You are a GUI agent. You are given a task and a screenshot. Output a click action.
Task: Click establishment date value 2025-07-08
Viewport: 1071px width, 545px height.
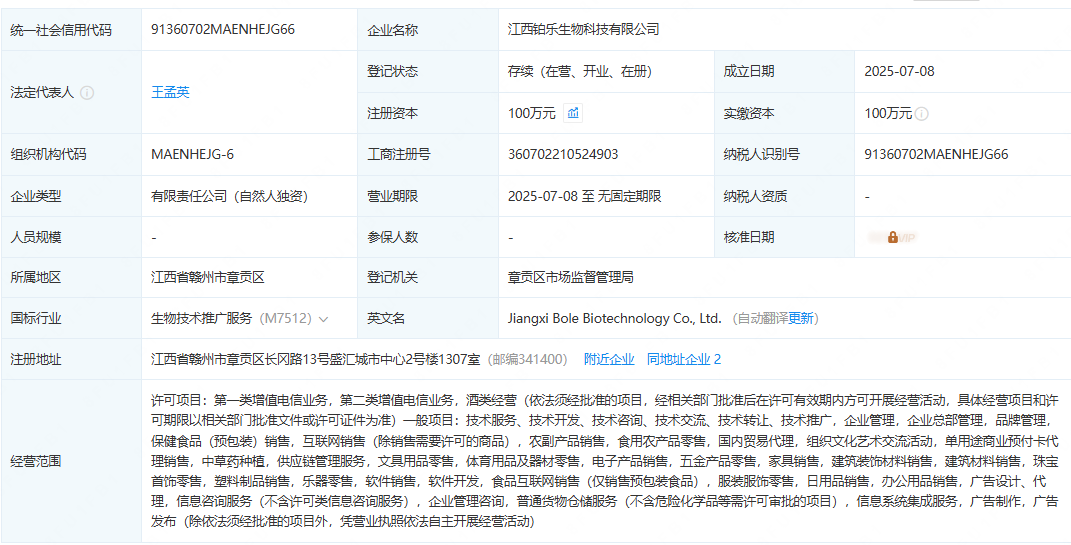click(899, 71)
